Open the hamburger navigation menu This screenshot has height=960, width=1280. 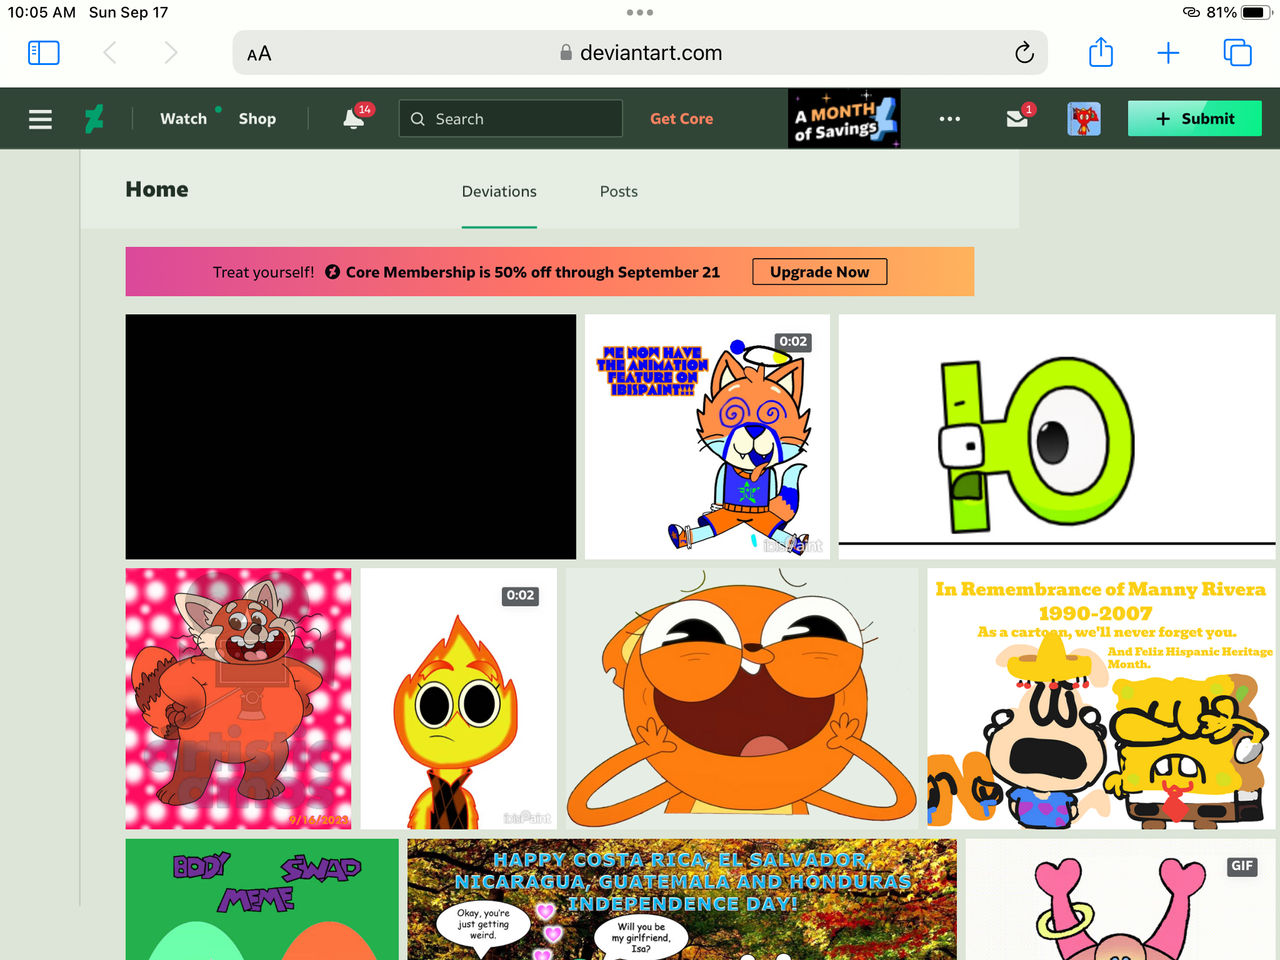point(40,119)
